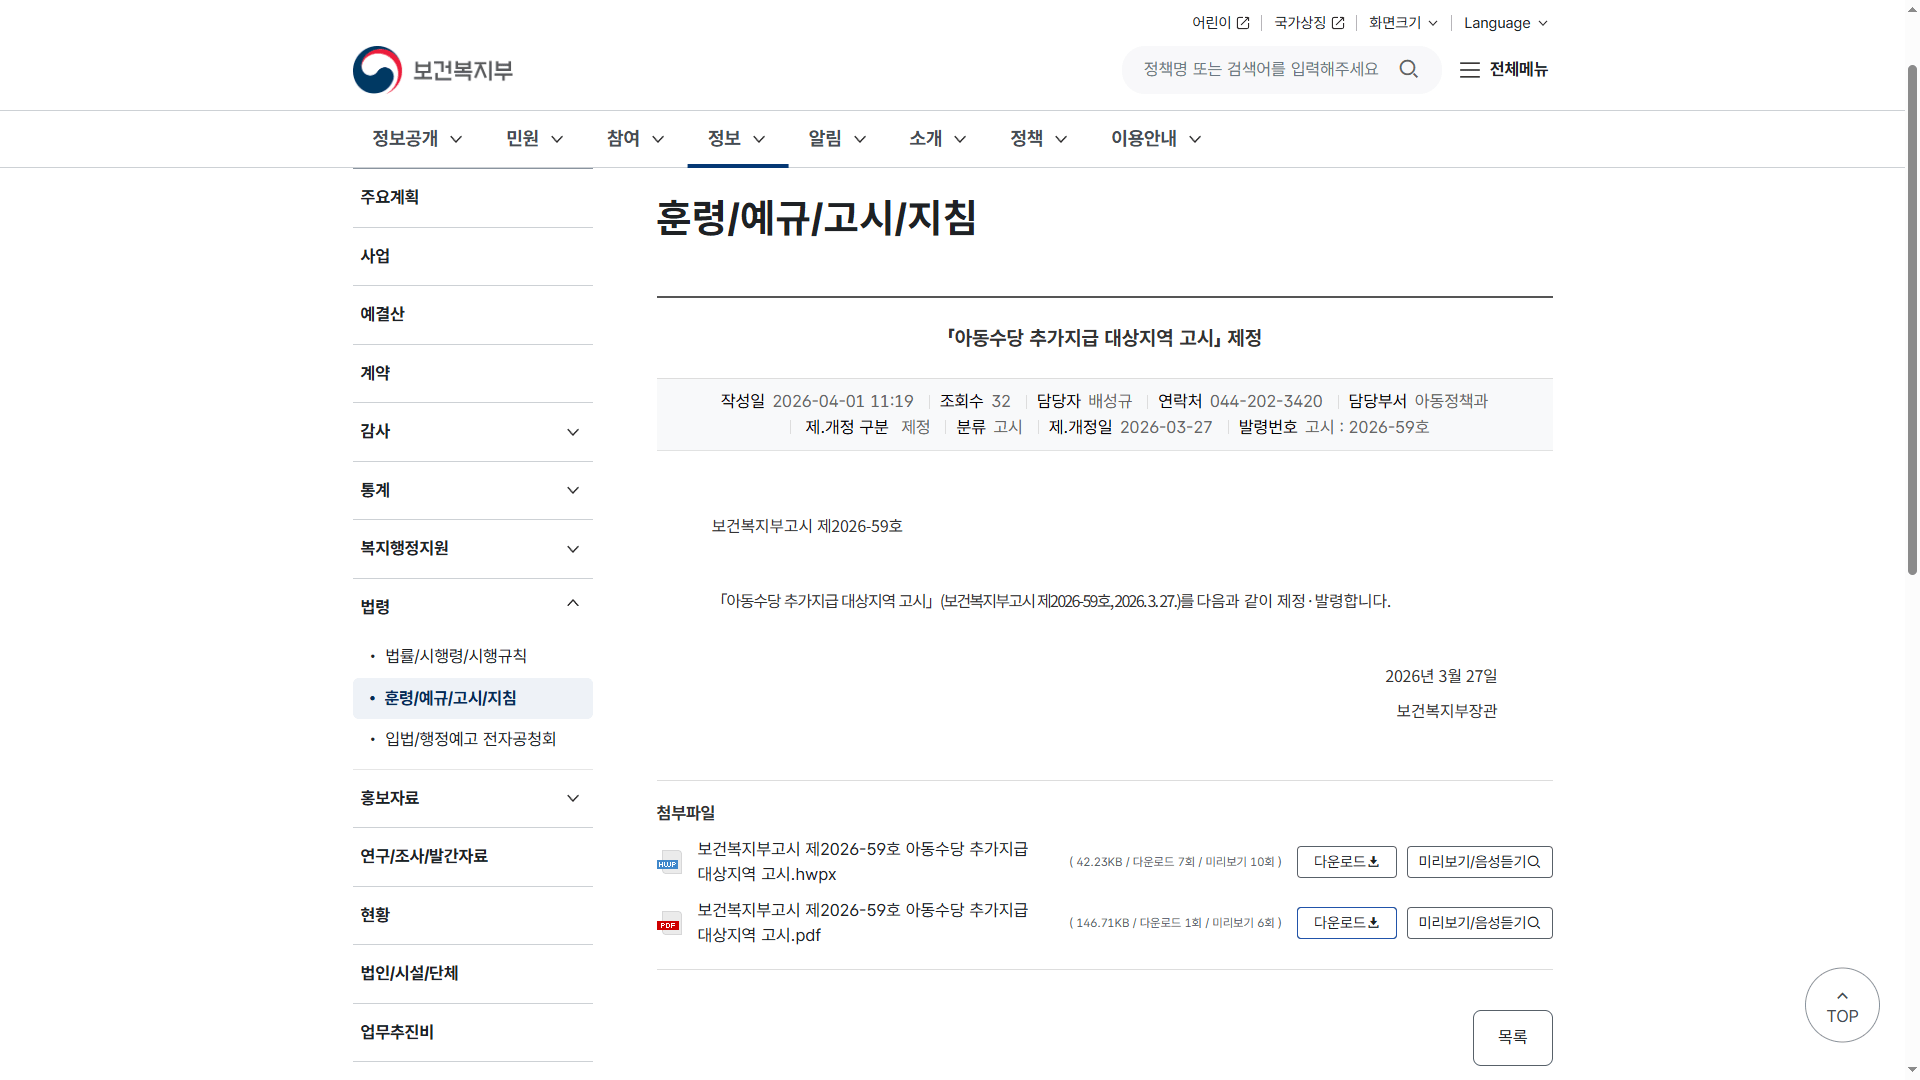Open 미리보기/음성듣기 for the PDF file

coord(1479,922)
